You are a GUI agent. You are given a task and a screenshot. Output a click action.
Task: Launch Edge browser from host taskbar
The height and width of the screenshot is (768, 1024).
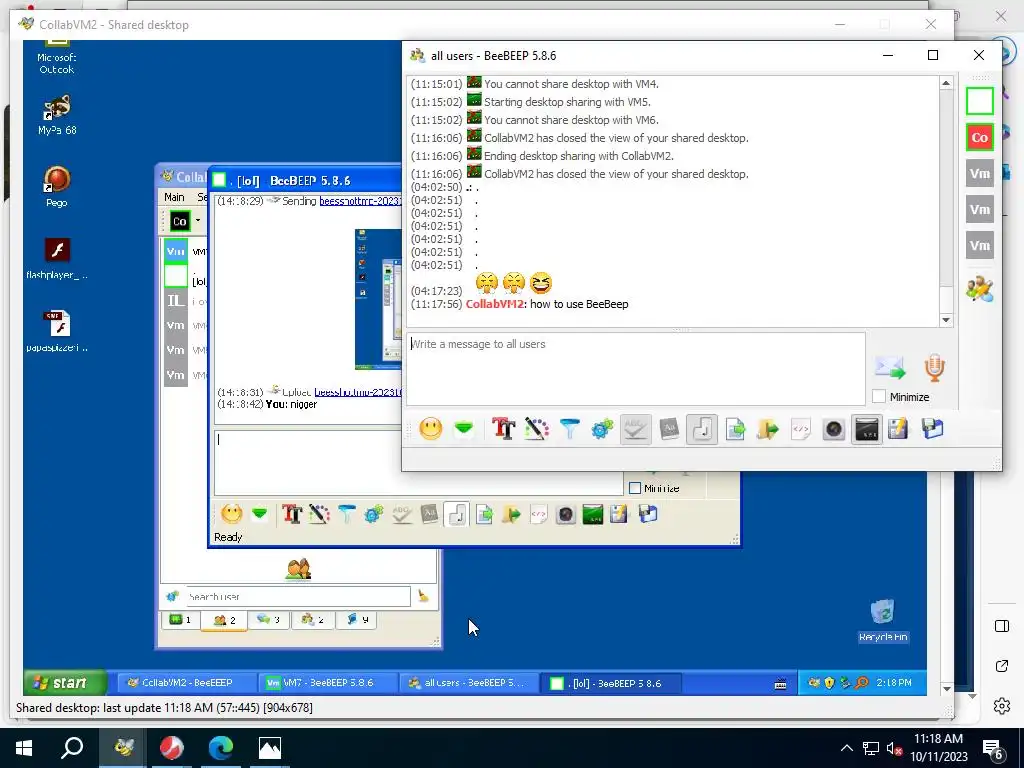point(221,748)
